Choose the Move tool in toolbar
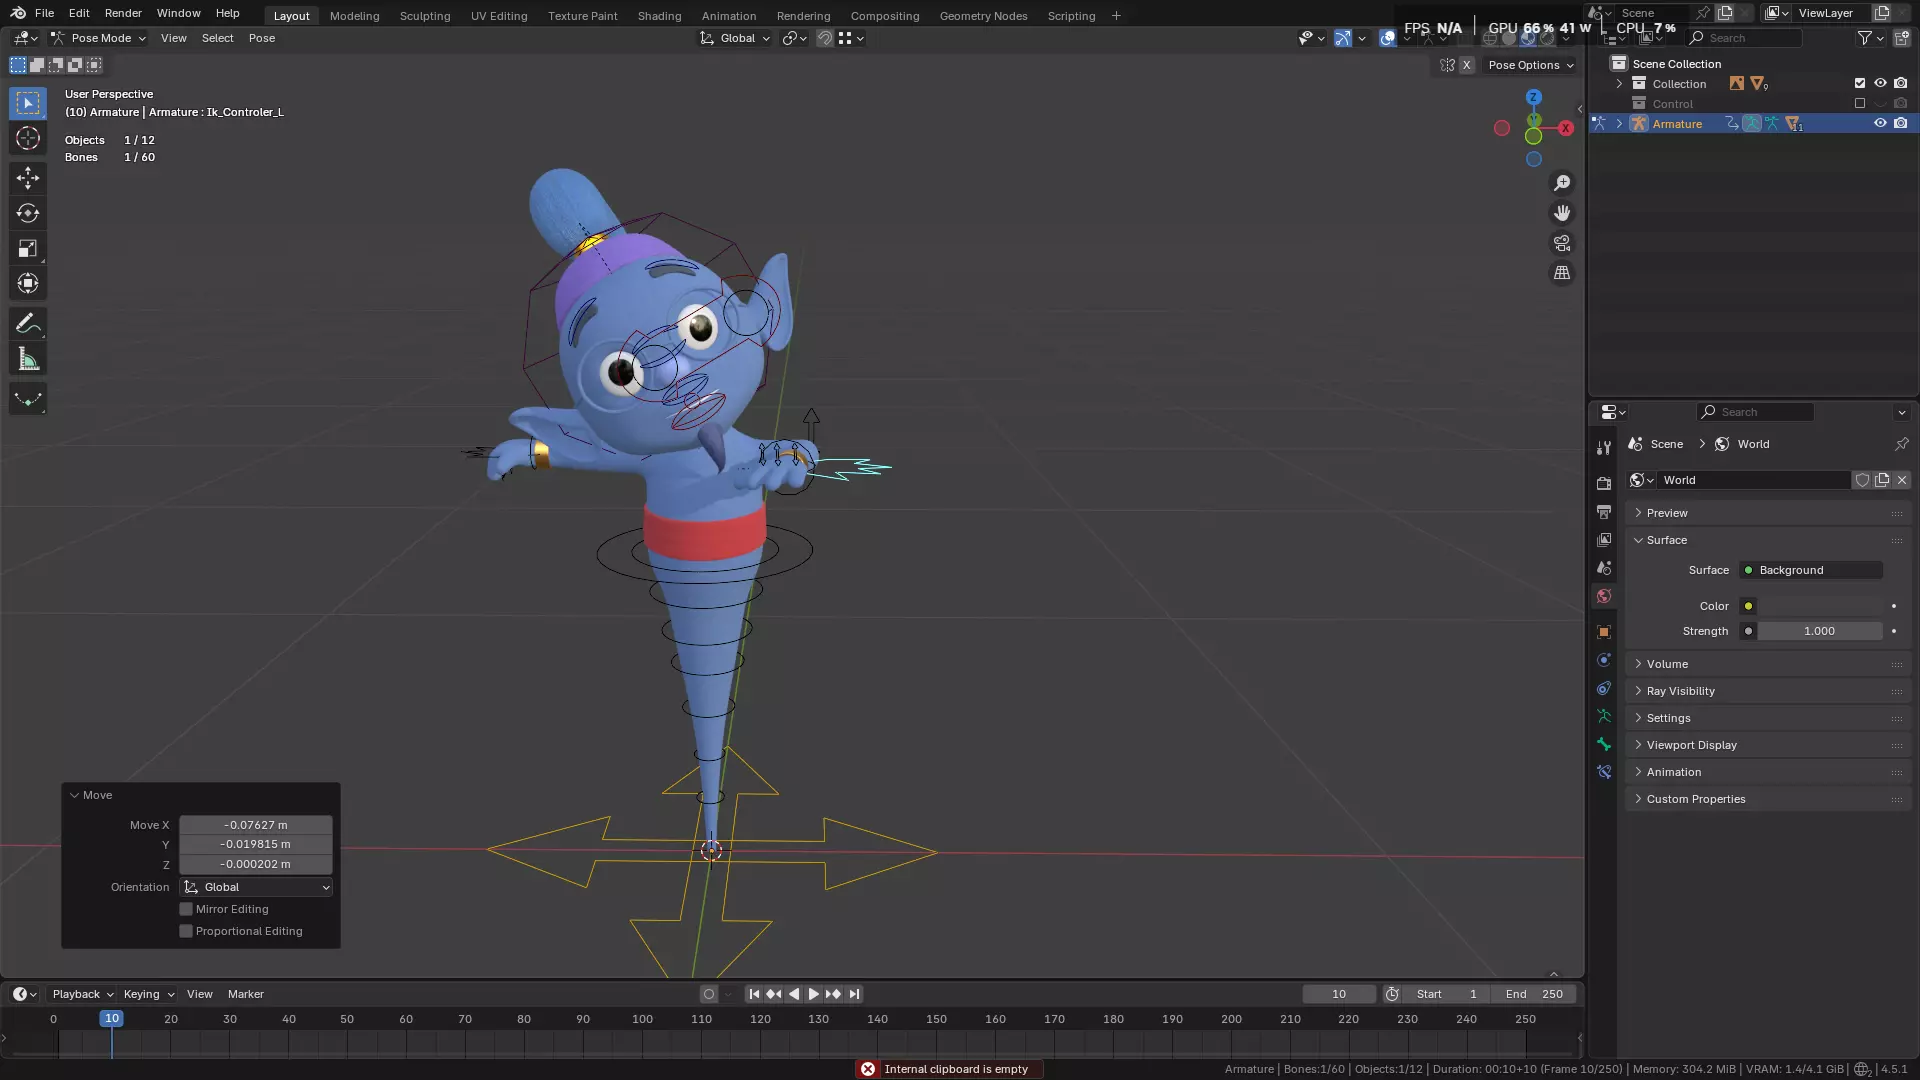 coord(28,178)
